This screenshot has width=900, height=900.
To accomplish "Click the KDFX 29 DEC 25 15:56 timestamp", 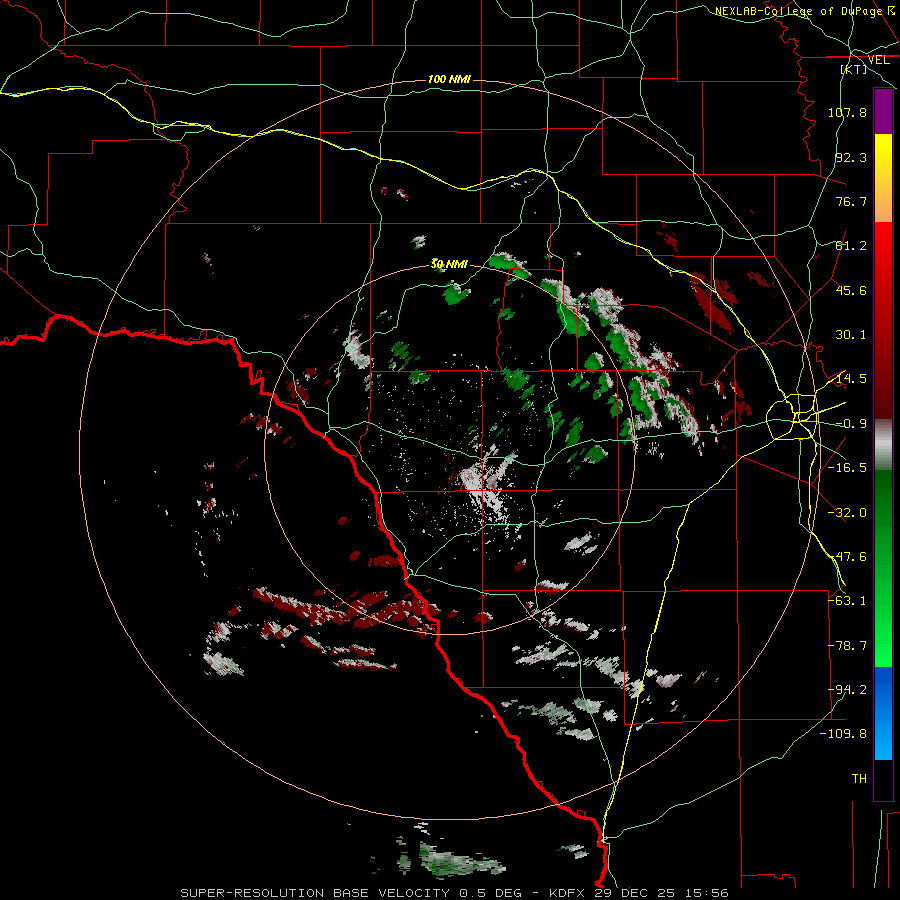I will [x=639, y=893].
